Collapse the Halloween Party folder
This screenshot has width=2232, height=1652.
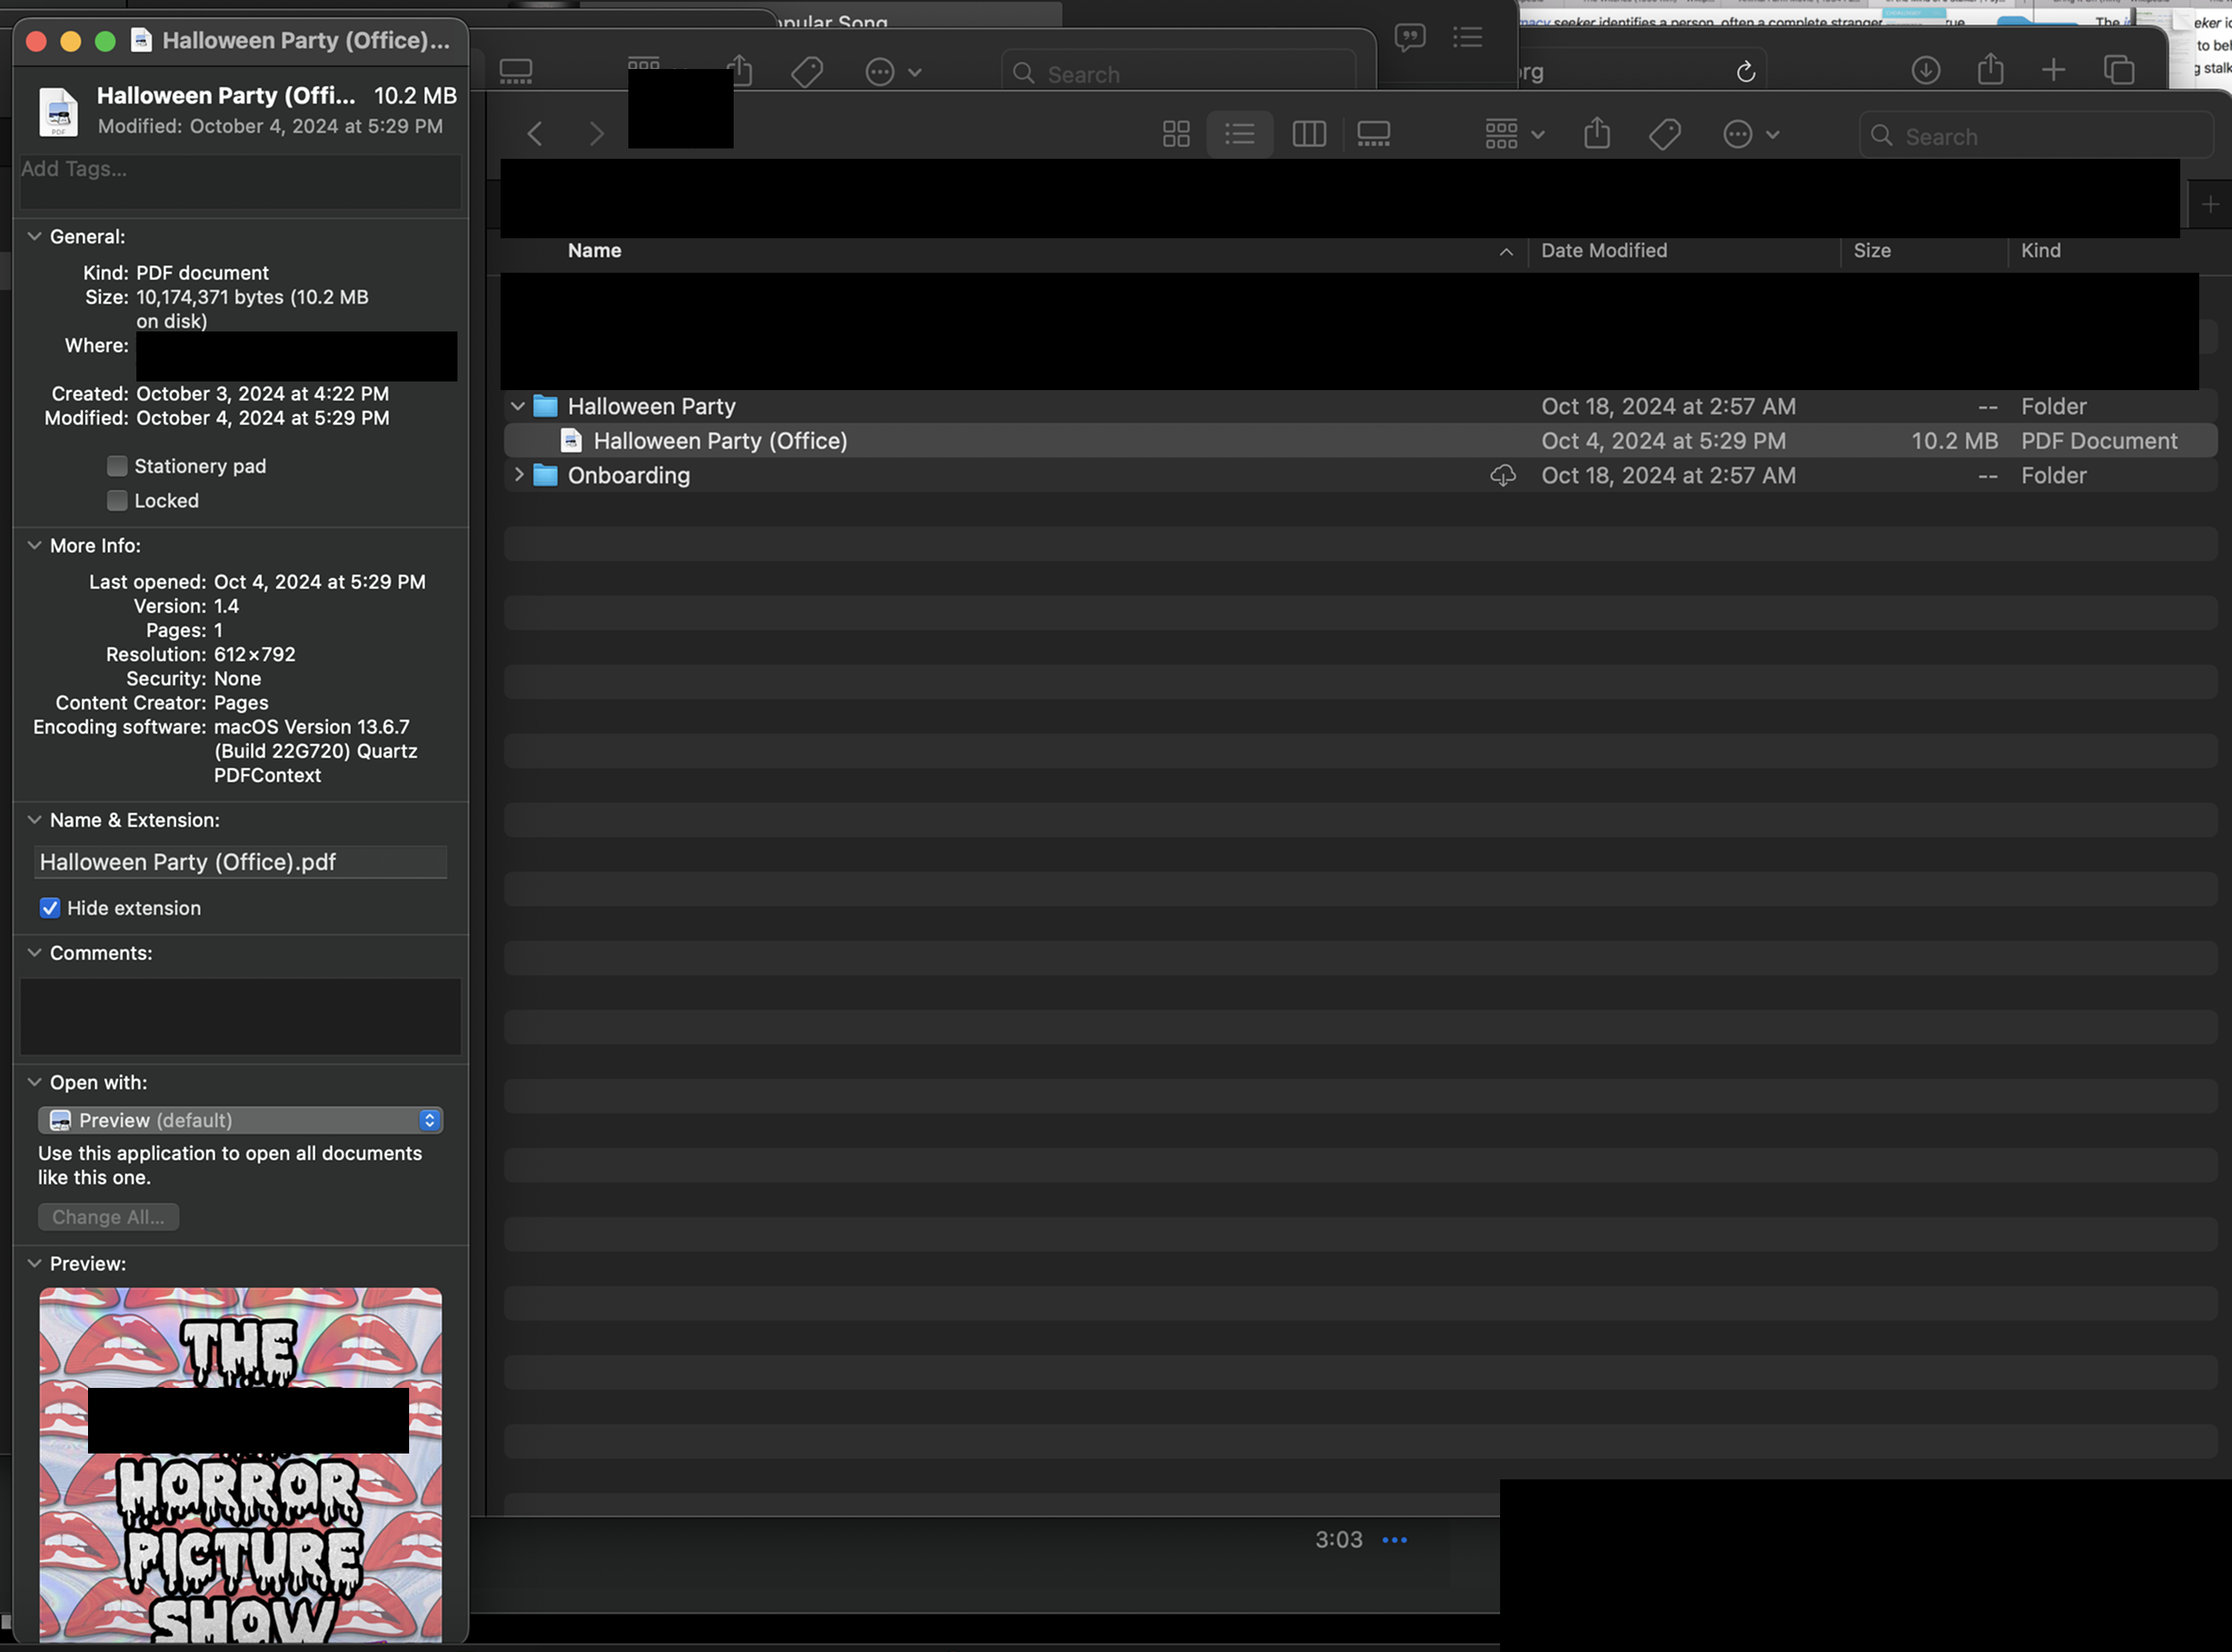point(518,406)
